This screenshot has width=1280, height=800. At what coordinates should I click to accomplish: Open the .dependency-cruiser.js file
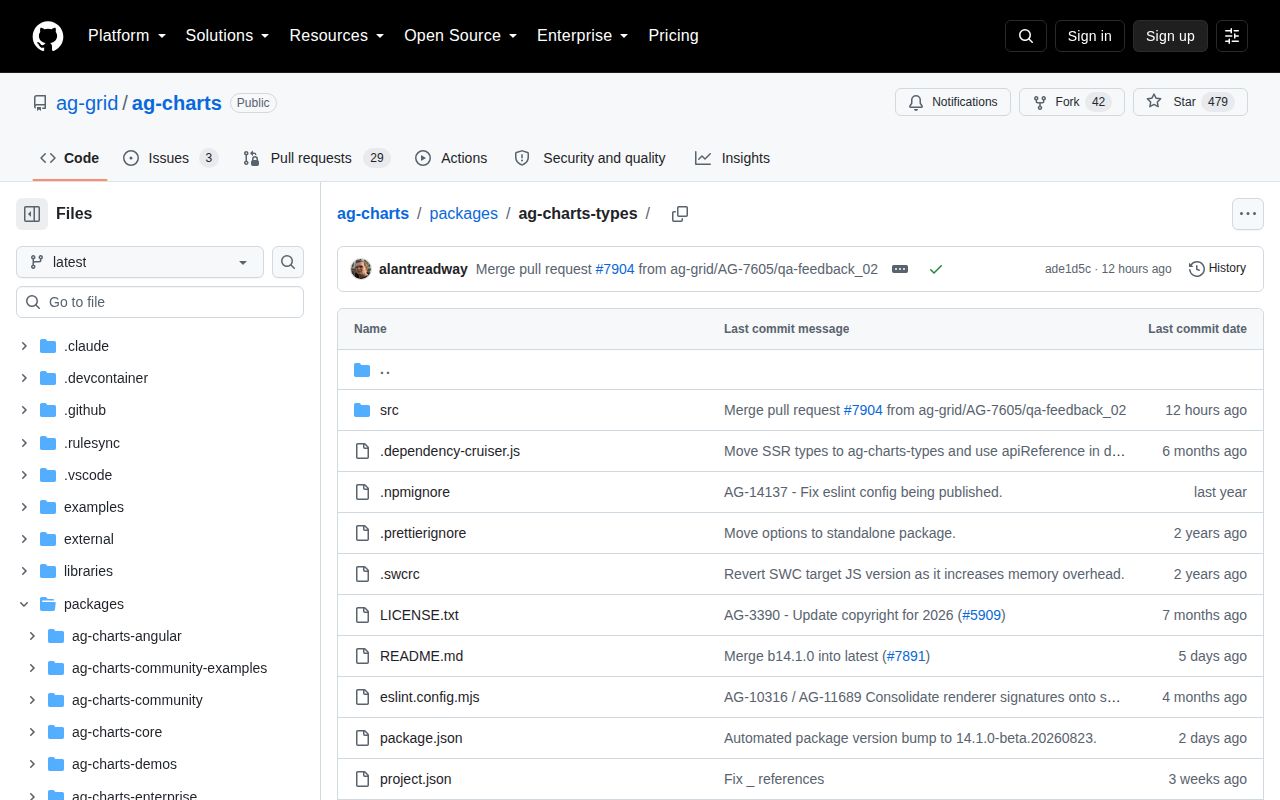tap(450, 451)
